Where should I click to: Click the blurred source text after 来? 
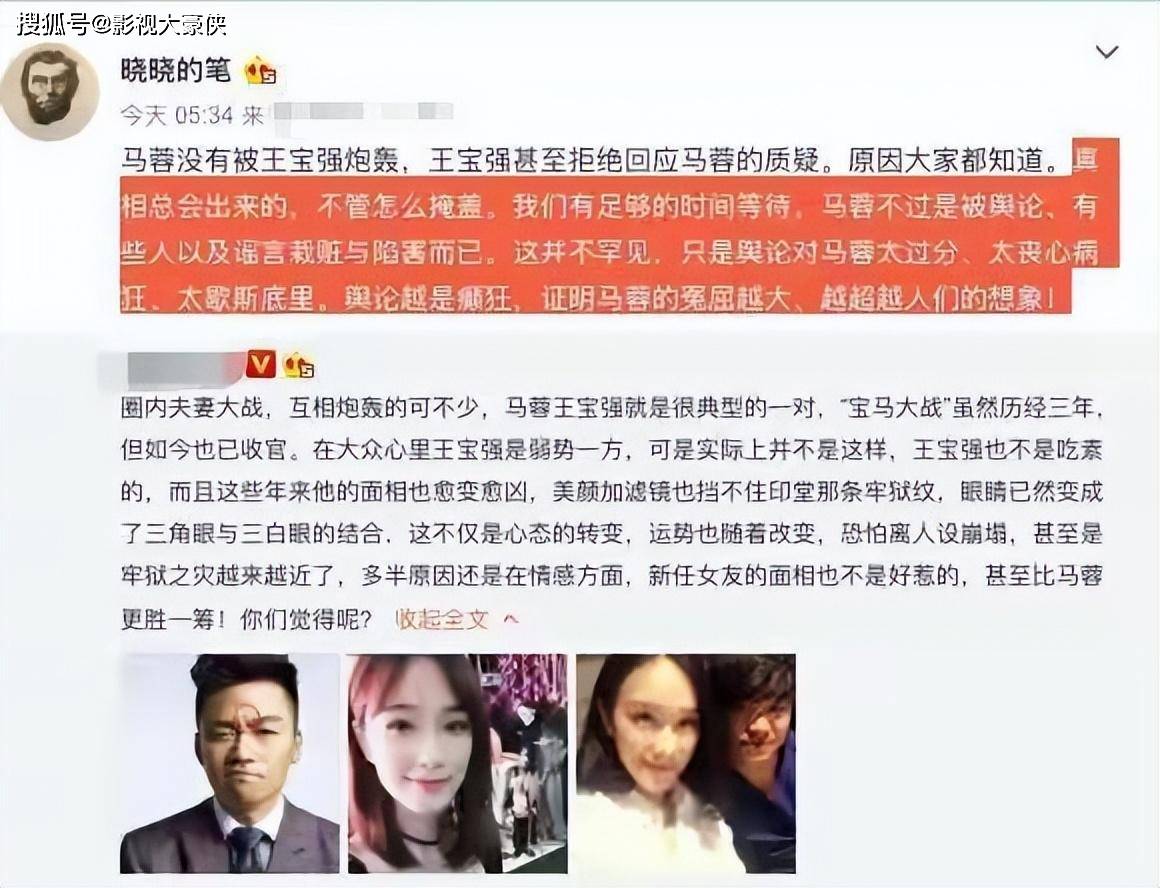pyautogui.click(x=362, y=112)
